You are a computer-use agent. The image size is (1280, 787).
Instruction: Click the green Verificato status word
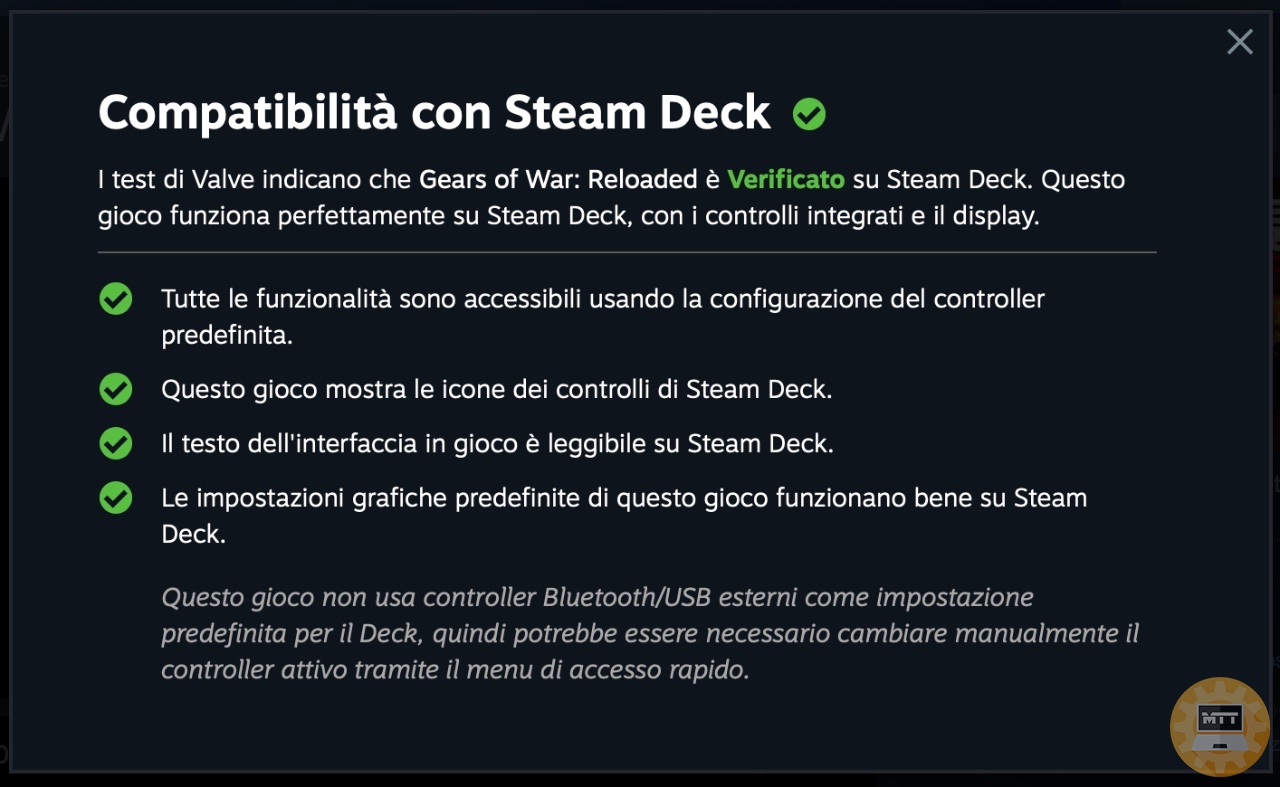point(786,180)
